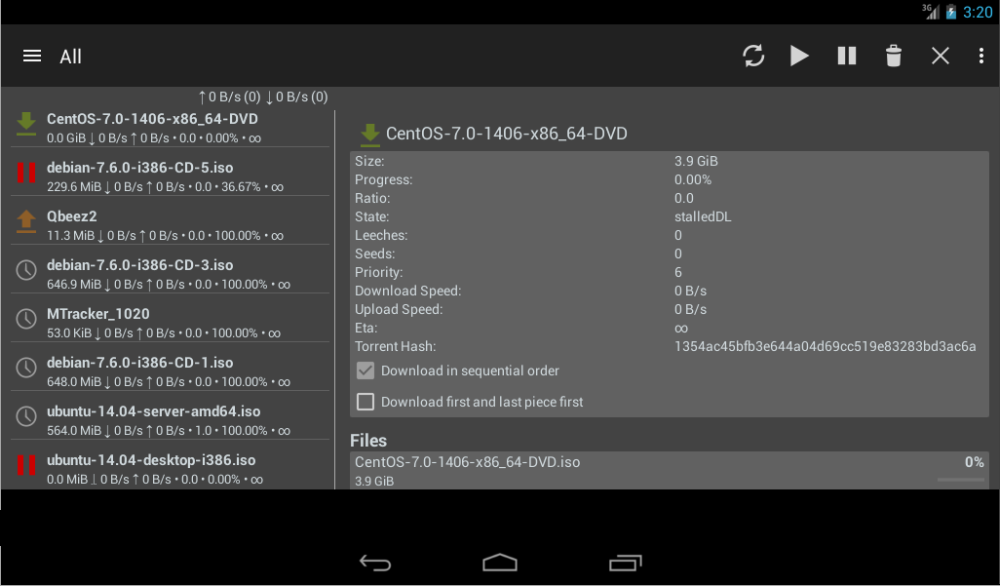Select CentOS-7.0-1406-x86_64-DVD in torrent list
The height and width of the screenshot is (586, 1000).
170,128
